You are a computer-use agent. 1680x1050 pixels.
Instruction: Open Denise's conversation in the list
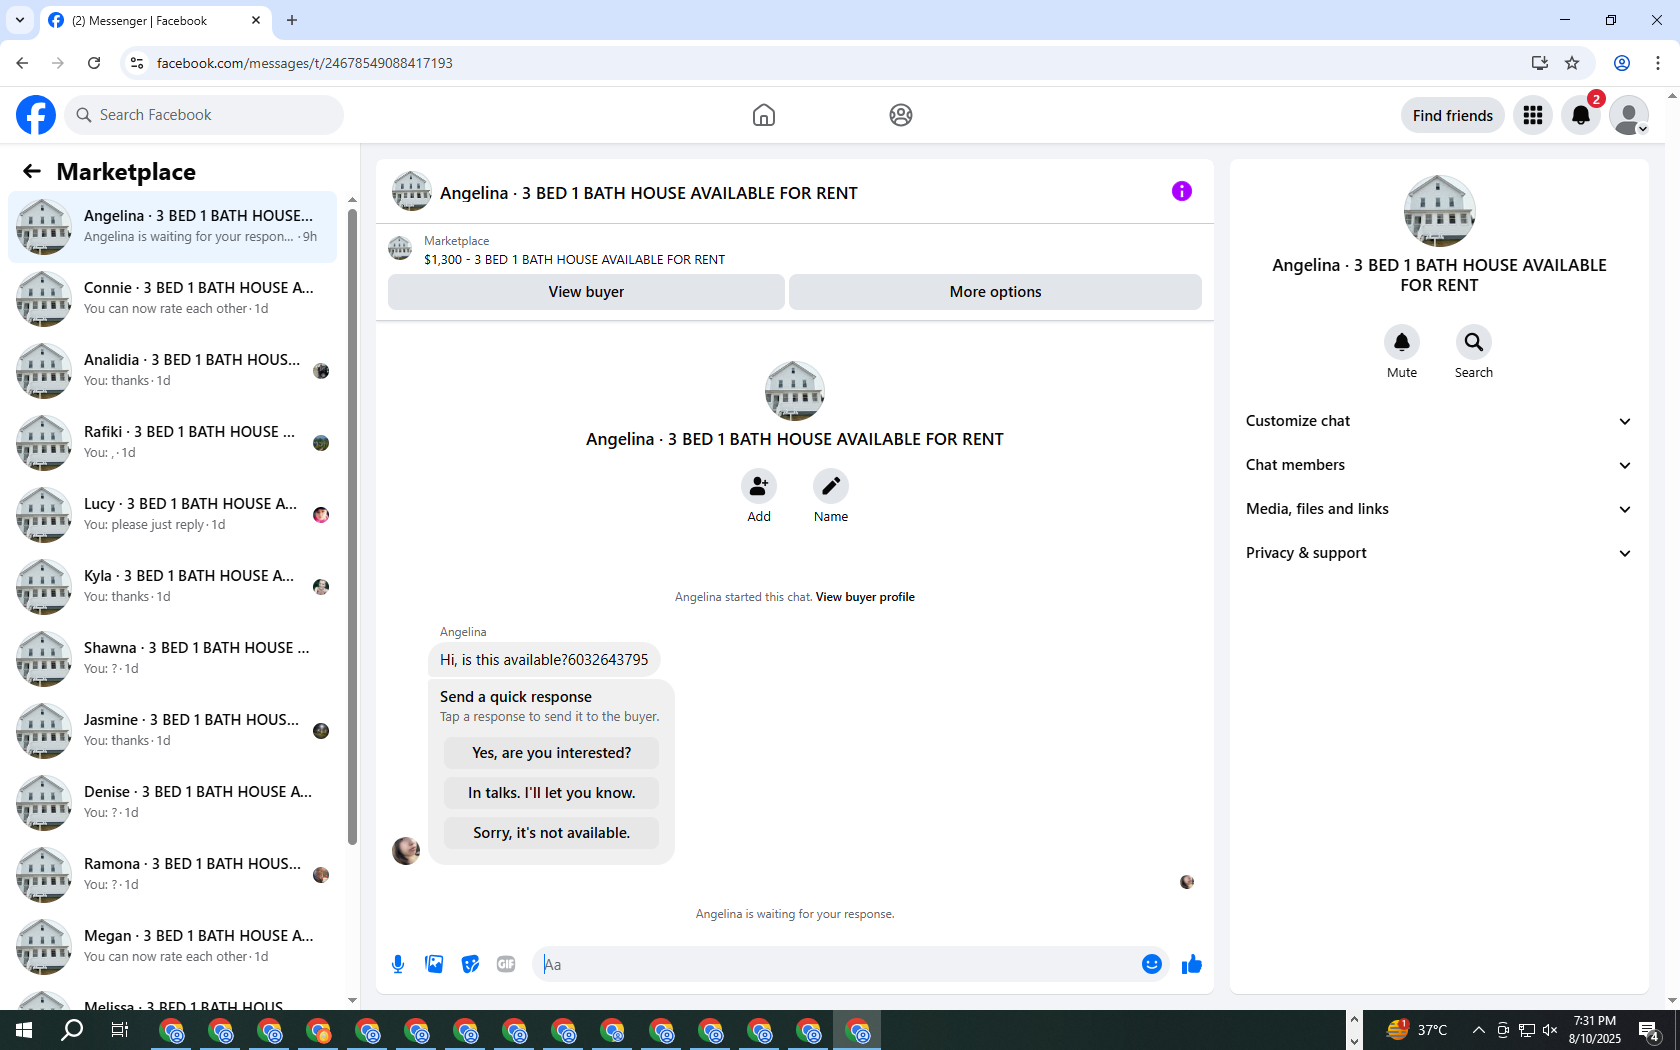(x=173, y=802)
